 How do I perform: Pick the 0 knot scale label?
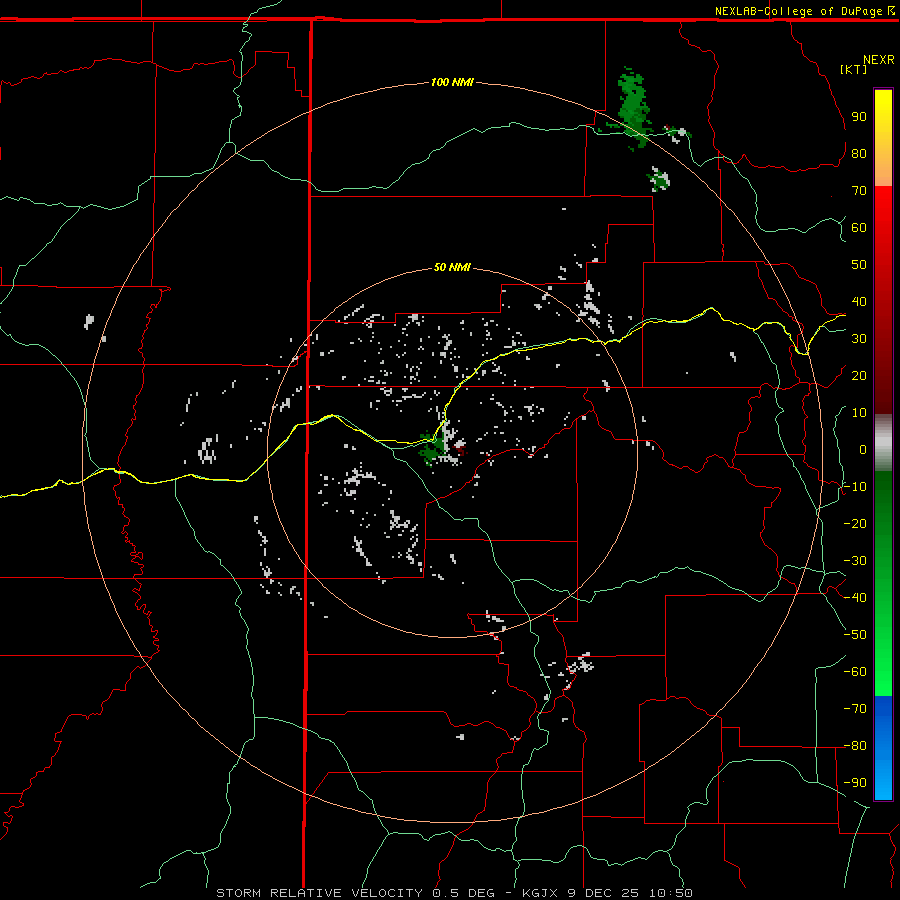pyautogui.click(x=863, y=449)
